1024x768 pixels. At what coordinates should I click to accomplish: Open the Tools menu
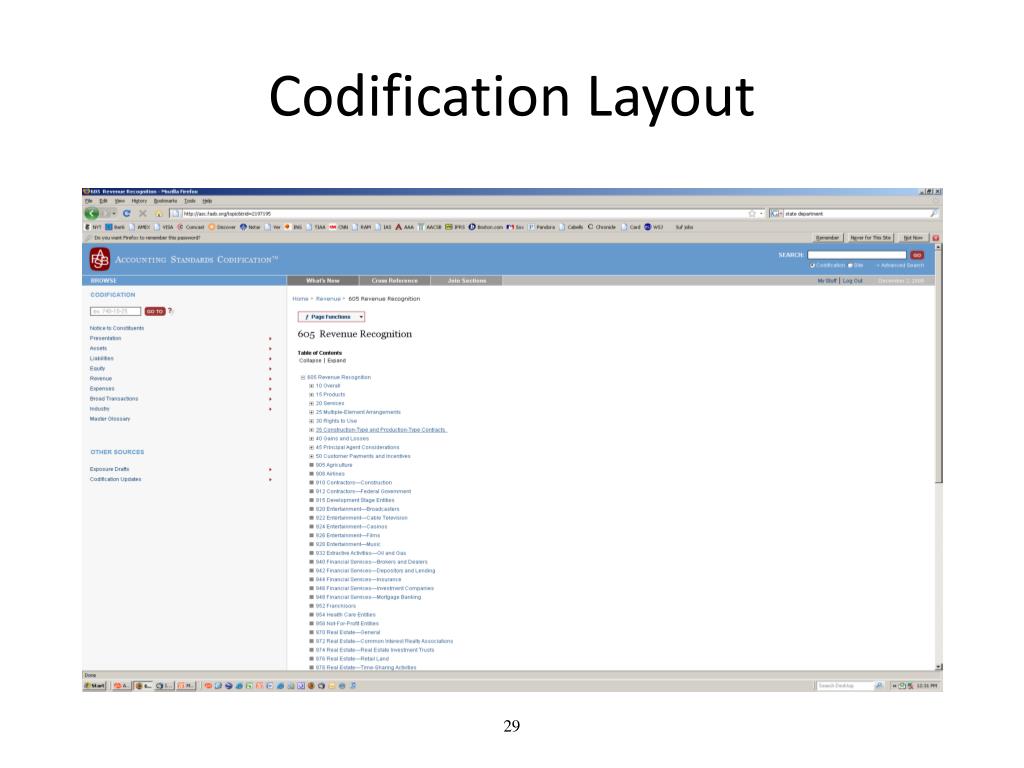click(x=189, y=201)
